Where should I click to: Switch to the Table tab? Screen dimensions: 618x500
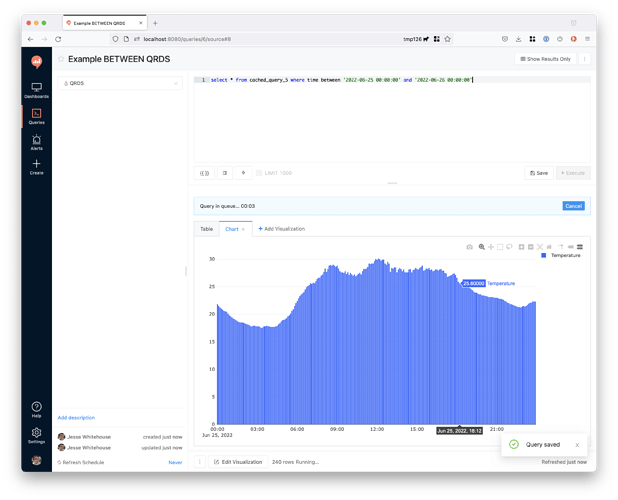click(207, 229)
